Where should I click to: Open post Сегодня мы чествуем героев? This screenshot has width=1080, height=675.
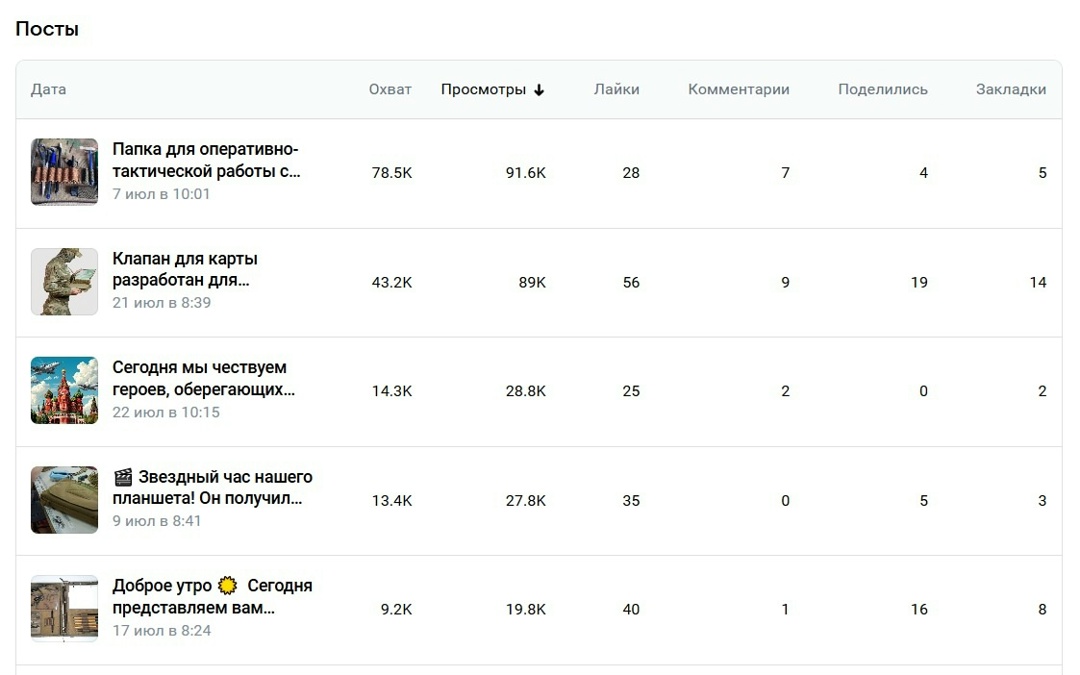pyautogui.click(x=203, y=378)
